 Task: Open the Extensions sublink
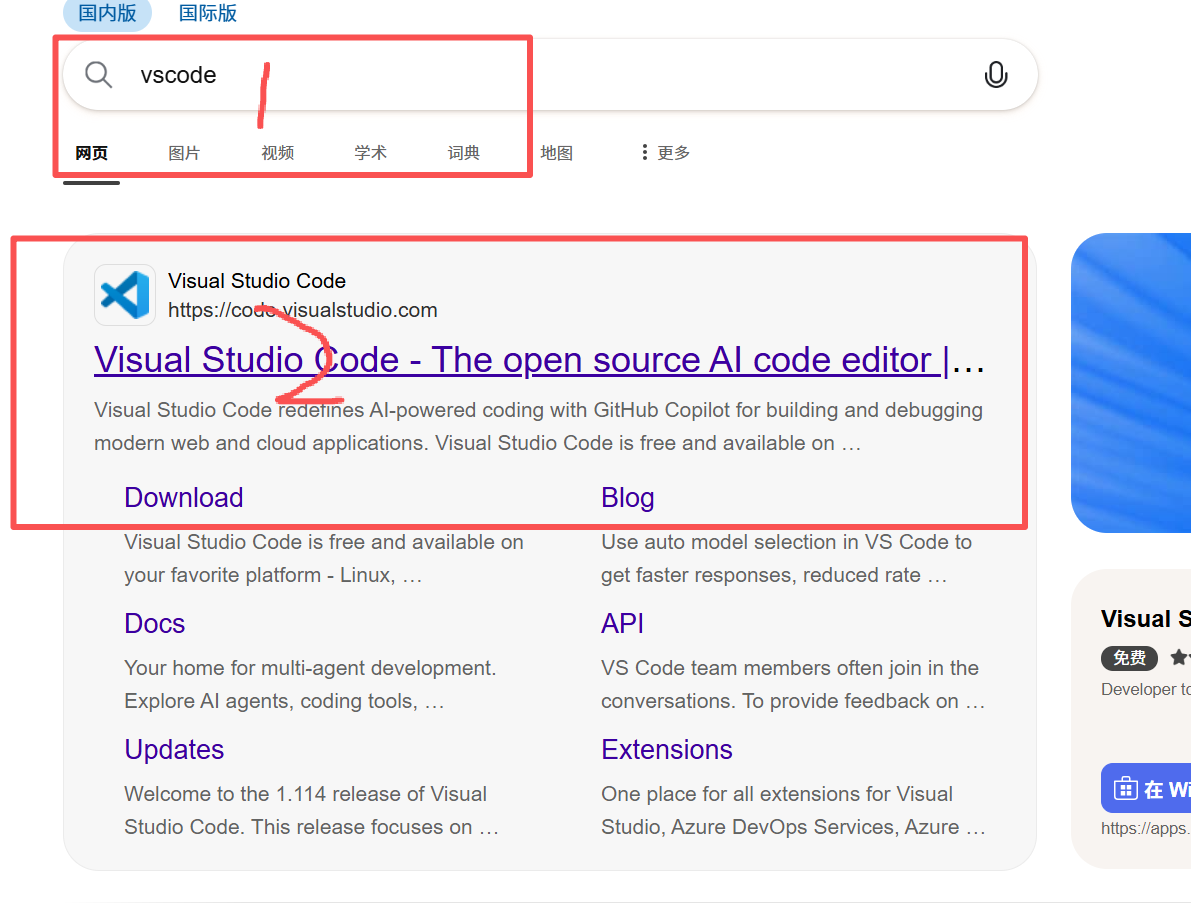[667, 749]
